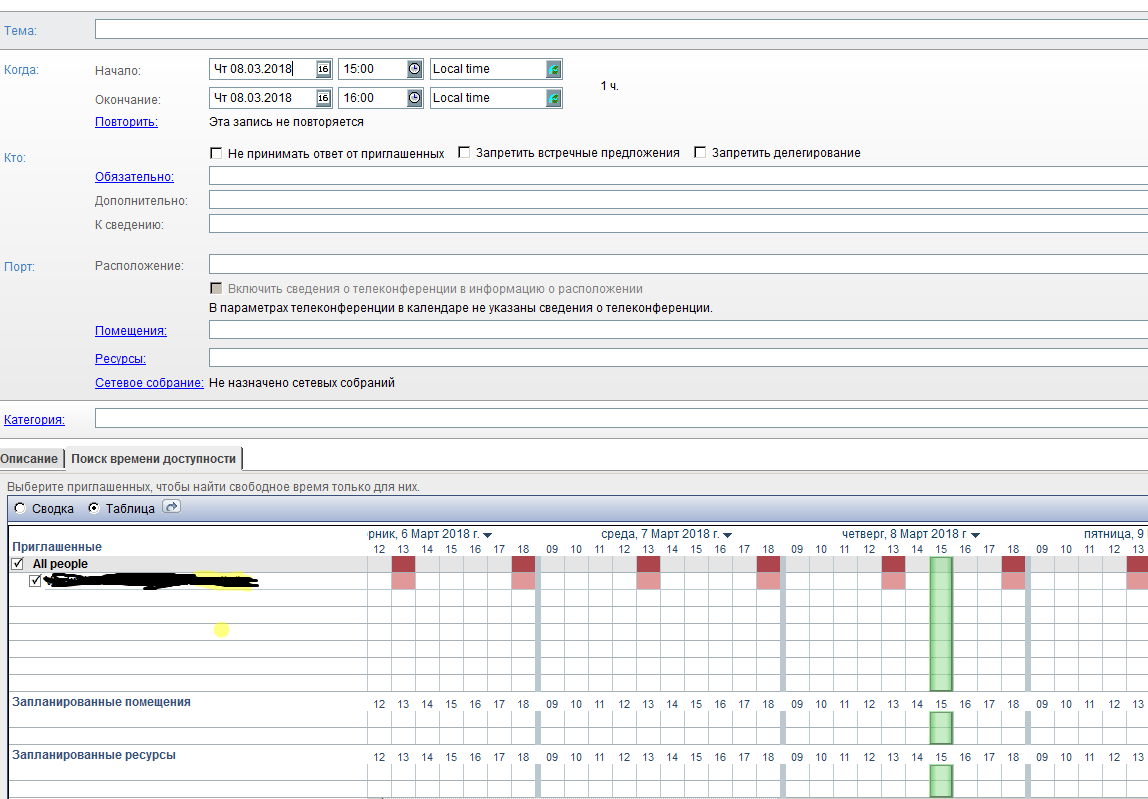Uncheck All people checkbox

tap(18, 564)
